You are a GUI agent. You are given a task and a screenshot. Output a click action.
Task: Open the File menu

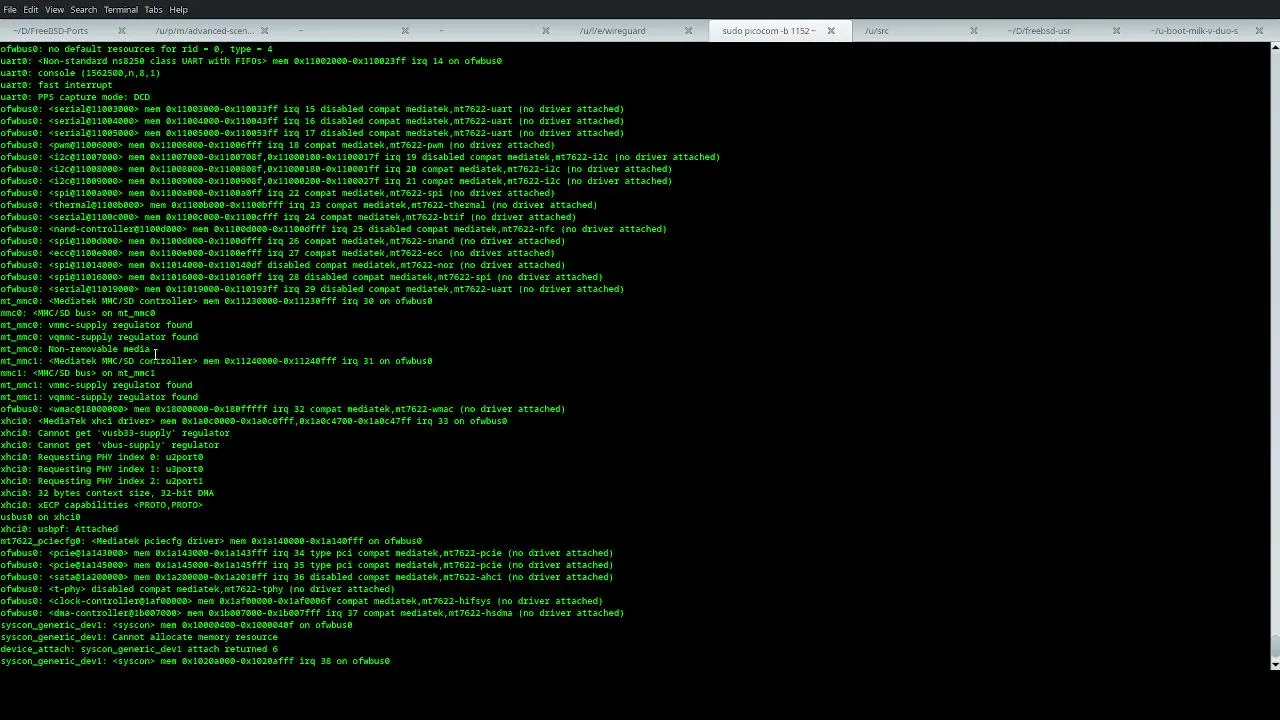10,10
